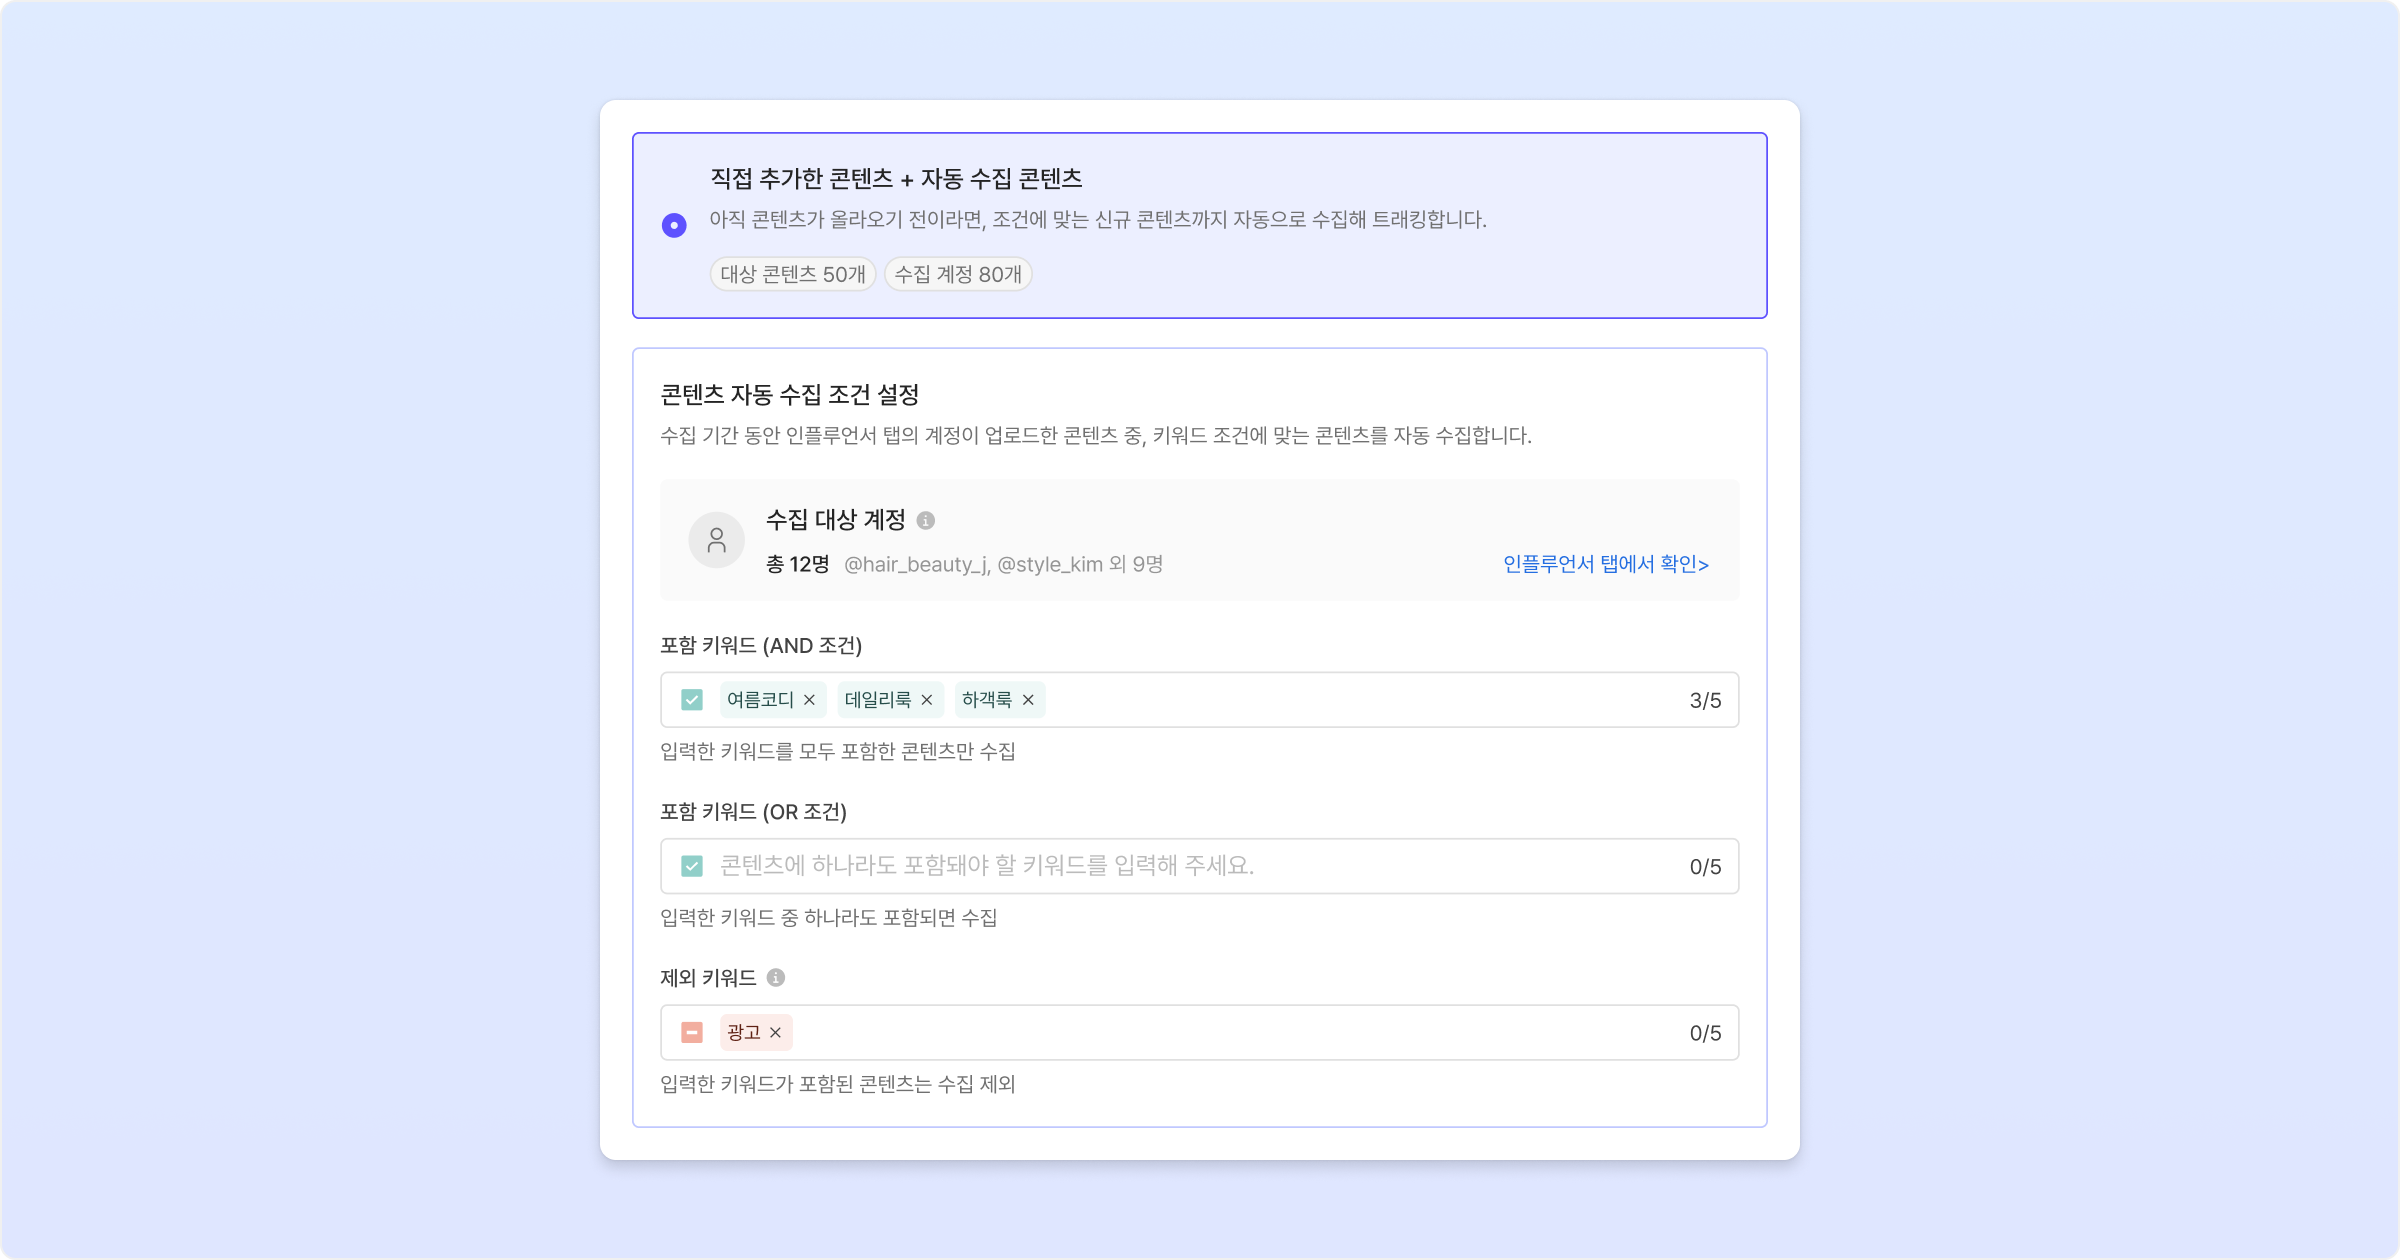This screenshot has height=1260, width=2400.
Task: Click the user avatar icon for target accounts
Action: pos(716,540)
